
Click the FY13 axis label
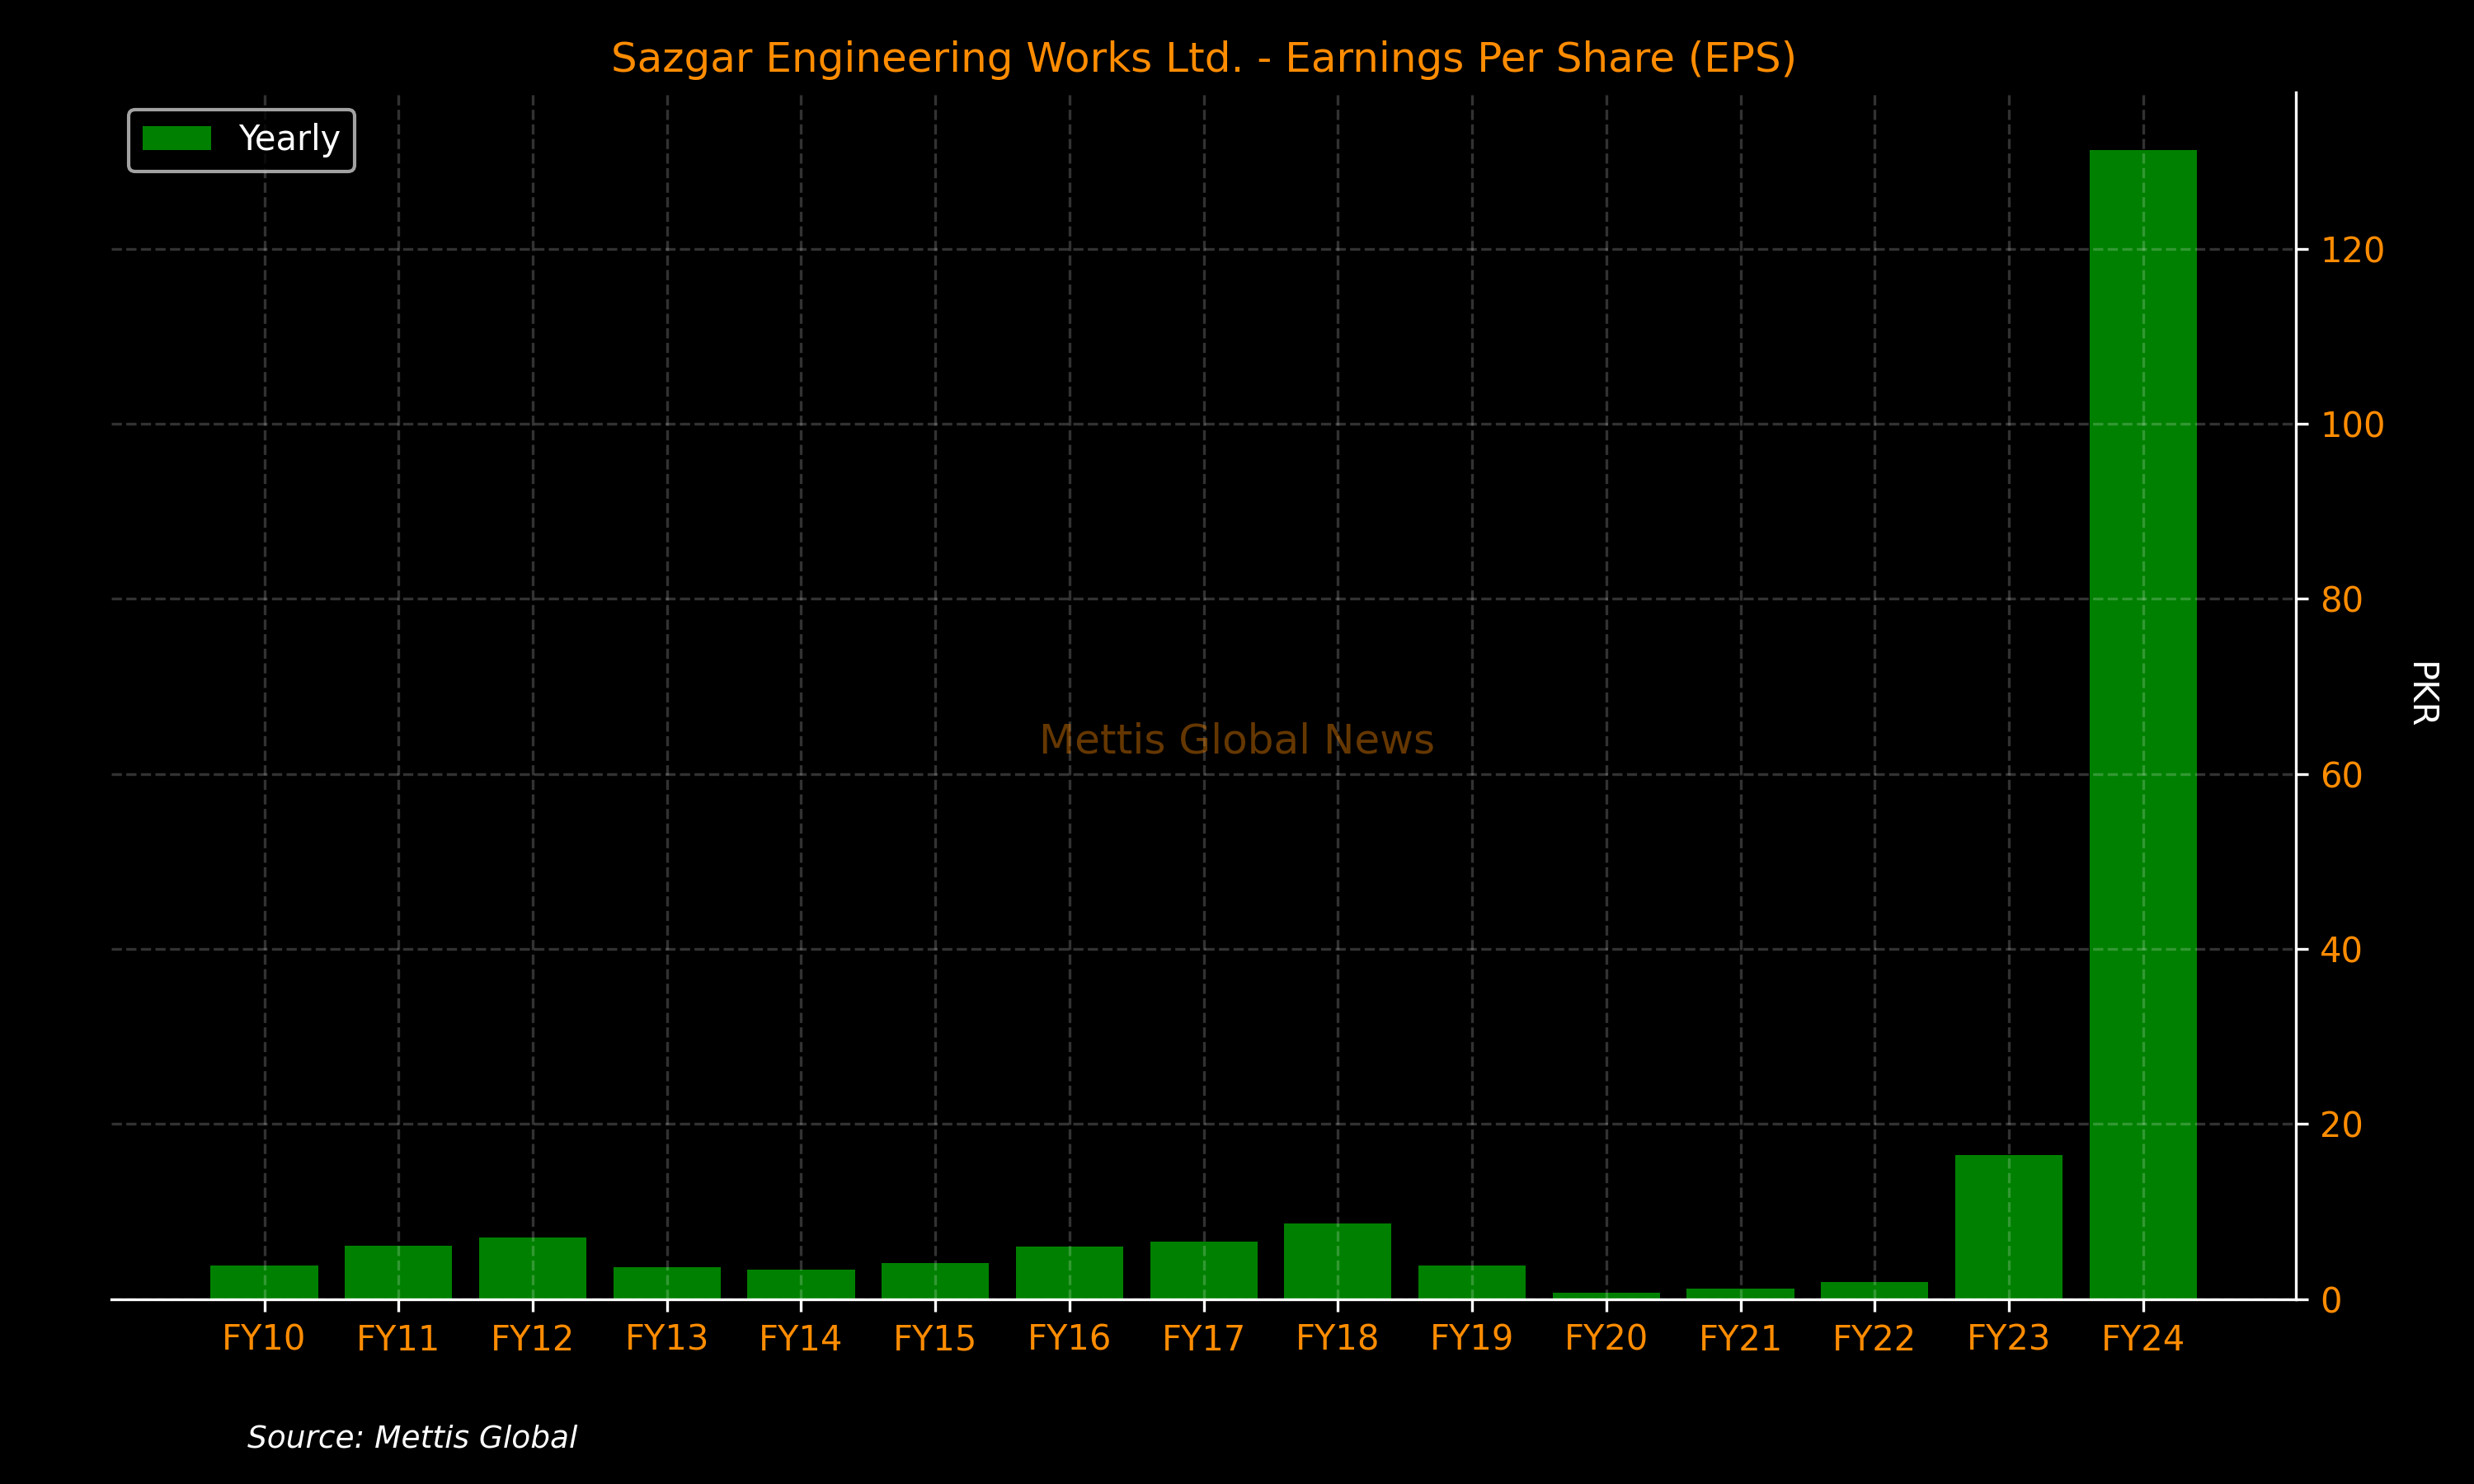(x=667, y=1338)
